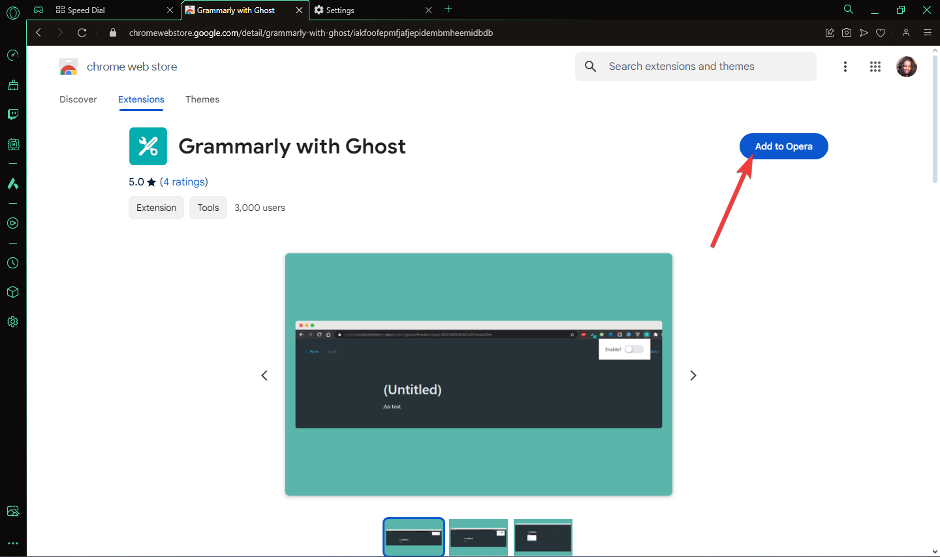Go back to the previous page
The width and height of the screenshot is (940, 557).
38,33
